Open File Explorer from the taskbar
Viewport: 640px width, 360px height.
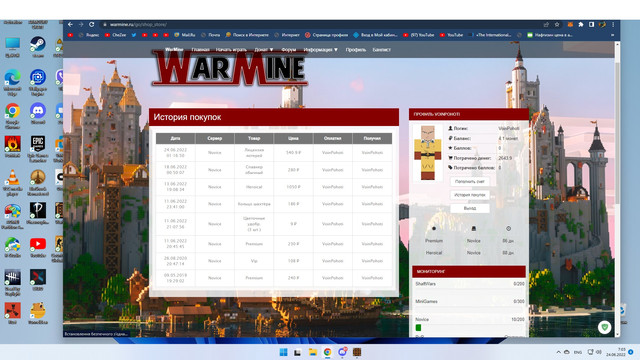pyautogui.click(x=313, y=352)
